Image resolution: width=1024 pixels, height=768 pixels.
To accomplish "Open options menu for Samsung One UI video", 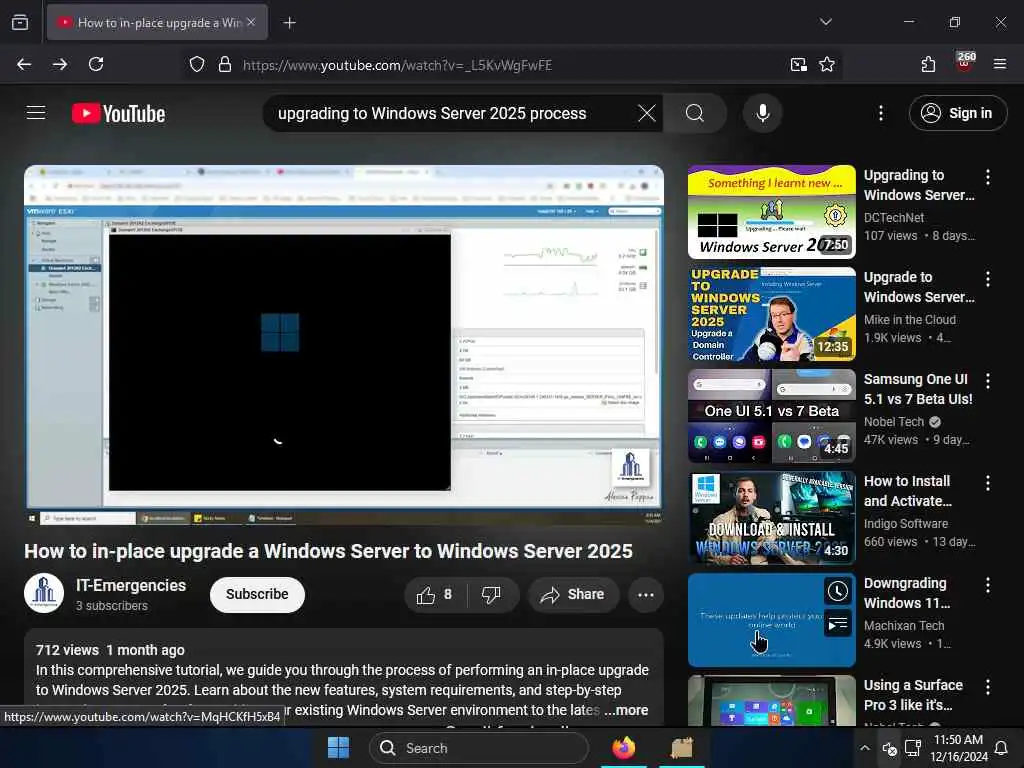I will tap(987, 381).
